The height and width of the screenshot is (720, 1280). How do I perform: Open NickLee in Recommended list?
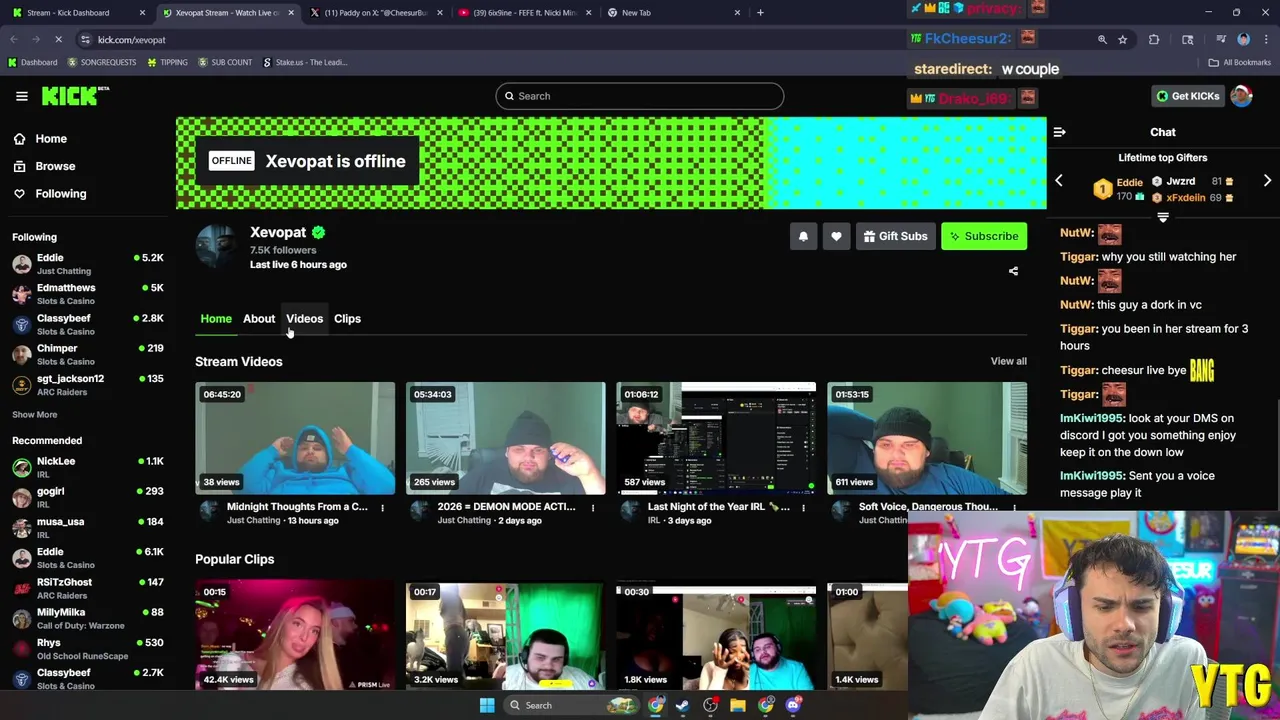click(87, 467)
